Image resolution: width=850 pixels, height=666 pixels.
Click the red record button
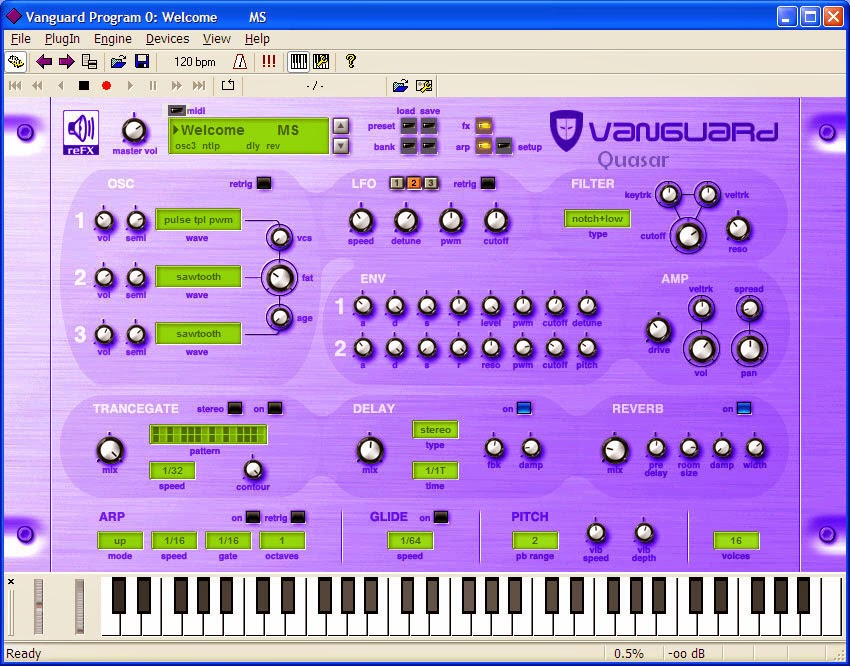click(x=106, y=86)
